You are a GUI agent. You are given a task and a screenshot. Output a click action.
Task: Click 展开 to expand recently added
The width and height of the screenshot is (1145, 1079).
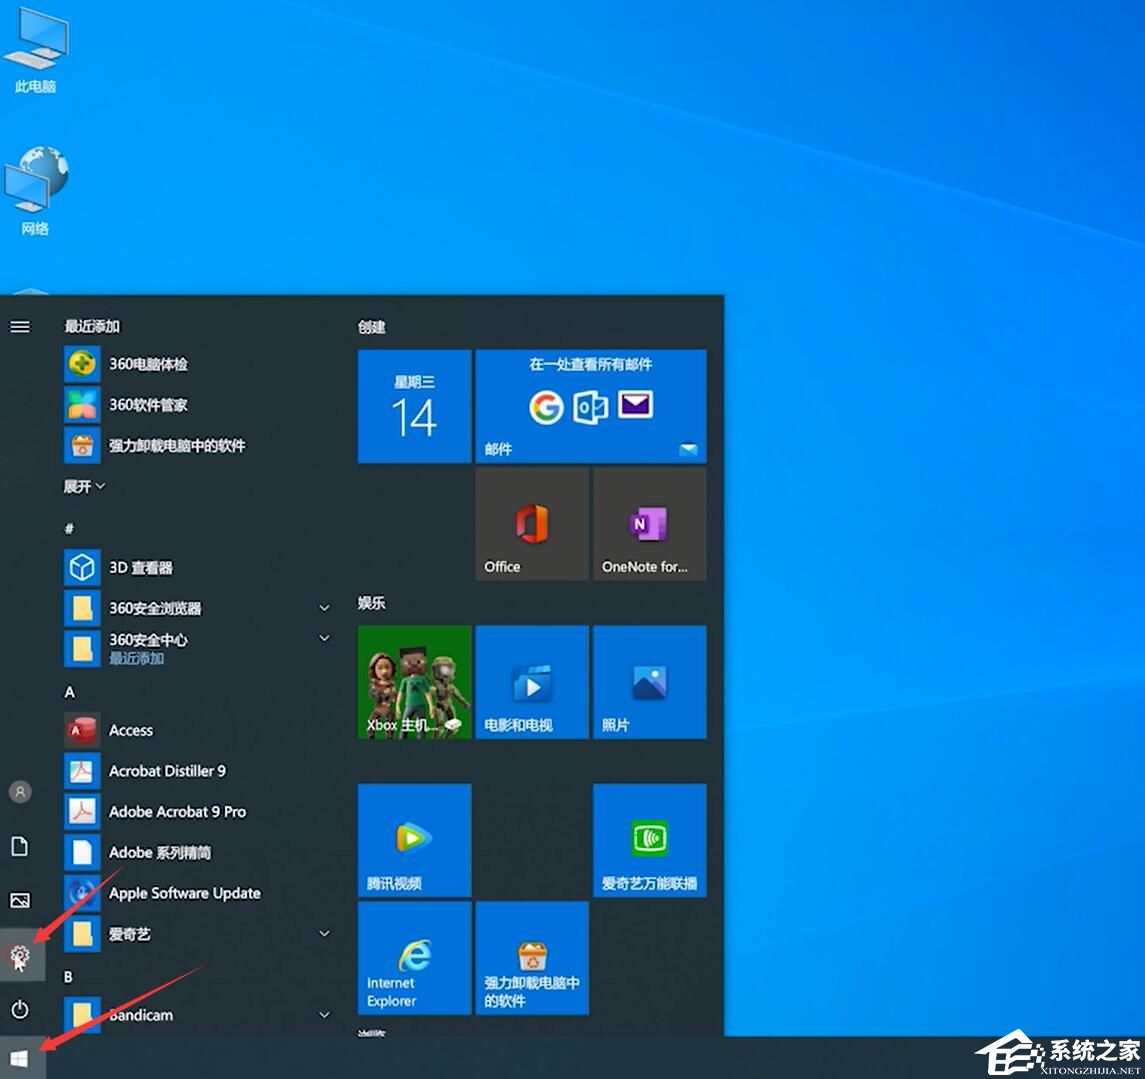[85, 486]
